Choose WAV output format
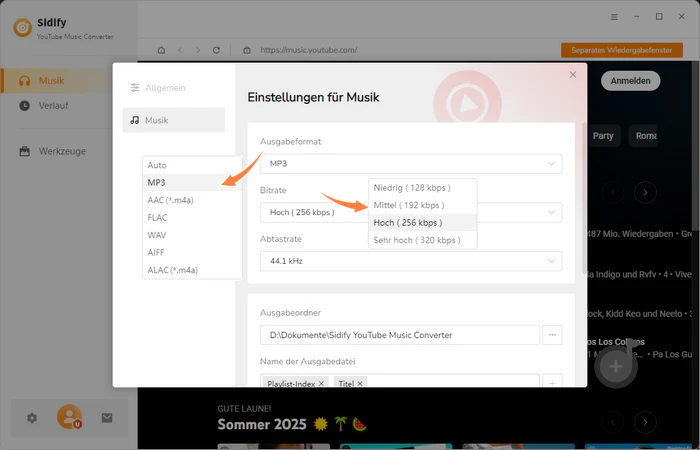Viewport: 700px width, 450px height. pyautogui.click(x=192, y=235)
